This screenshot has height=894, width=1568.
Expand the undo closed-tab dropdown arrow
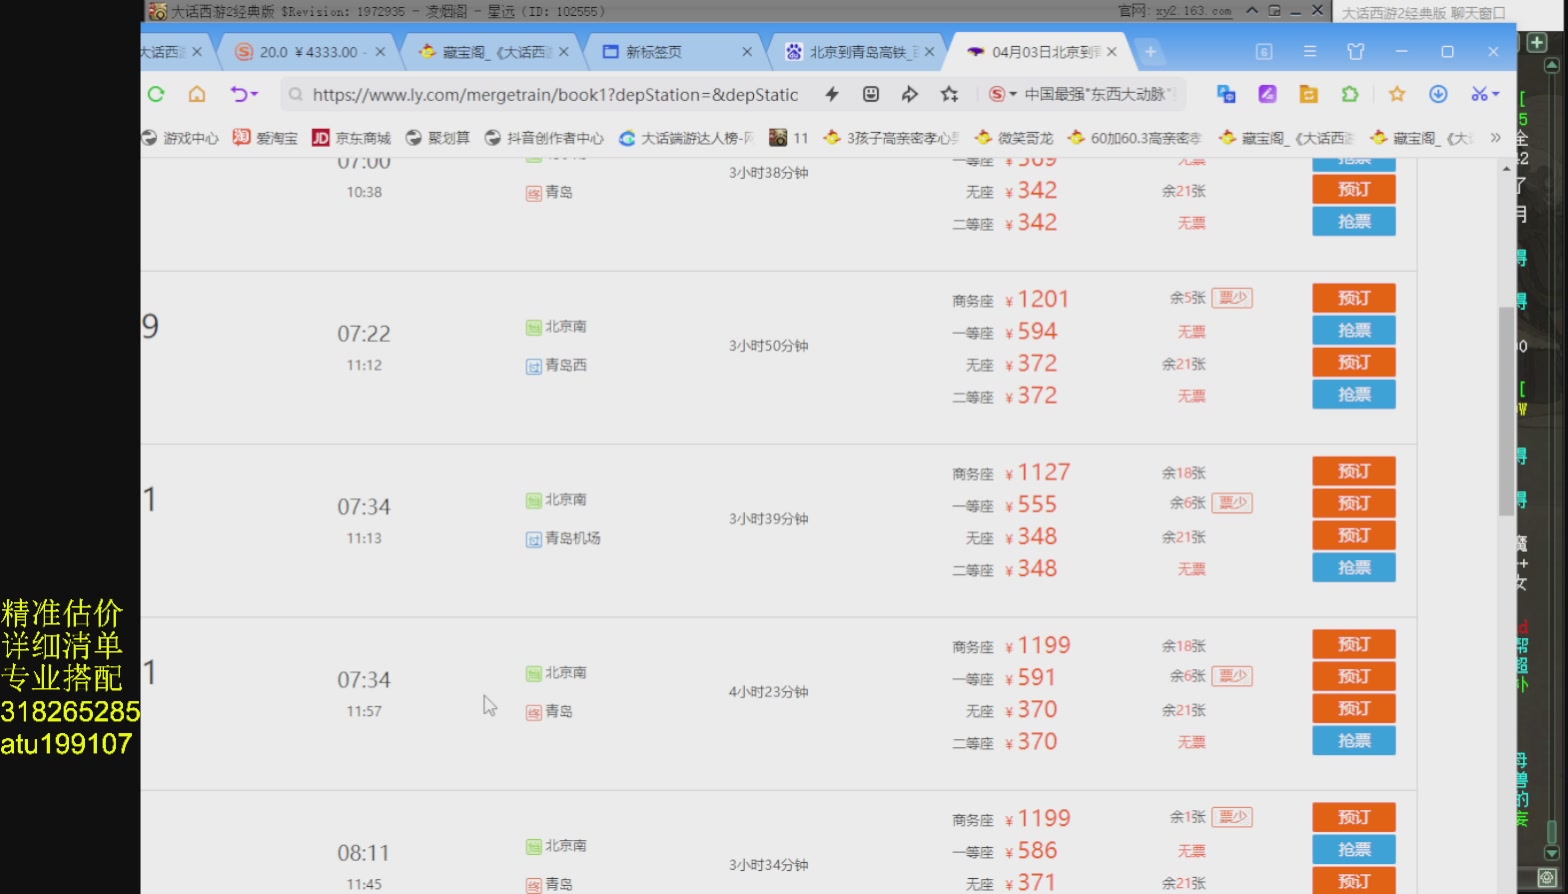click(x=255, y=94)
